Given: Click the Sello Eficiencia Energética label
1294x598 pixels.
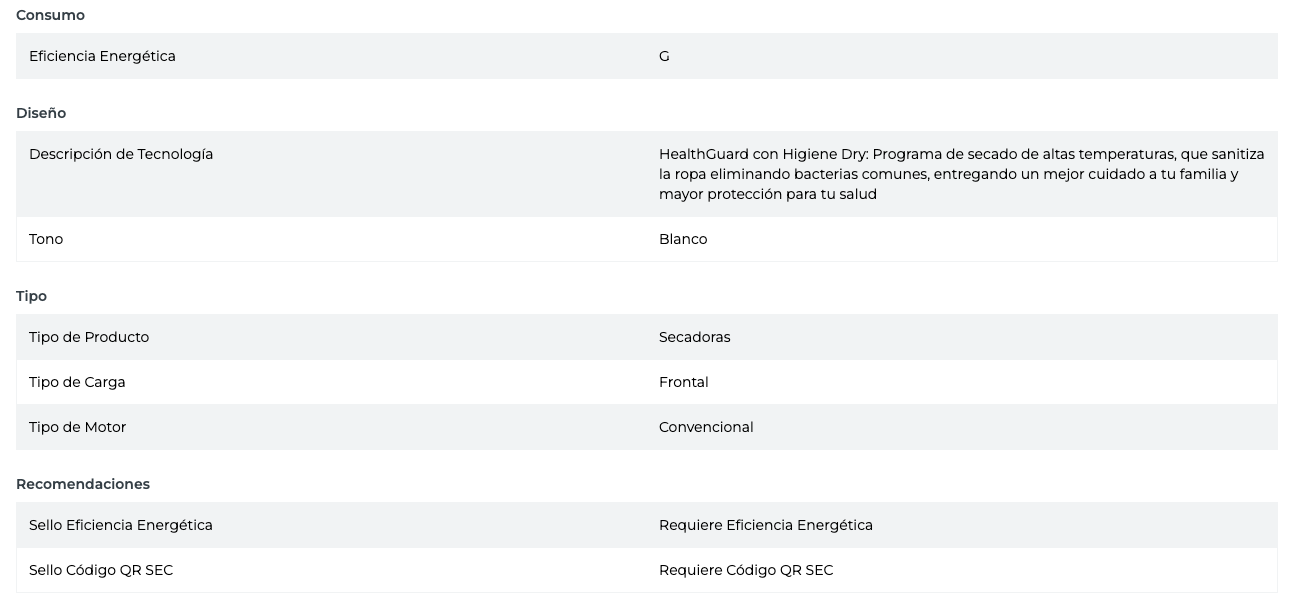Looking at the screenshot, I should coord(121,525).
